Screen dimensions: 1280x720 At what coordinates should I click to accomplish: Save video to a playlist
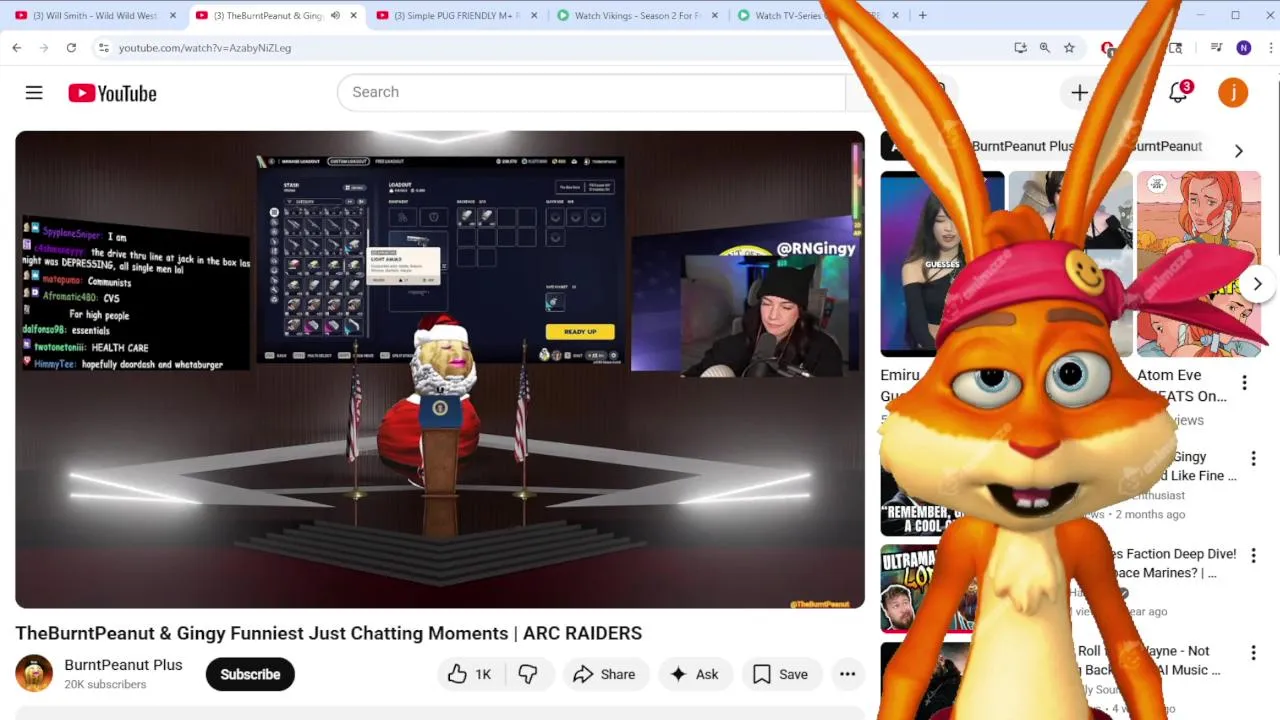[x=780, y=674]
